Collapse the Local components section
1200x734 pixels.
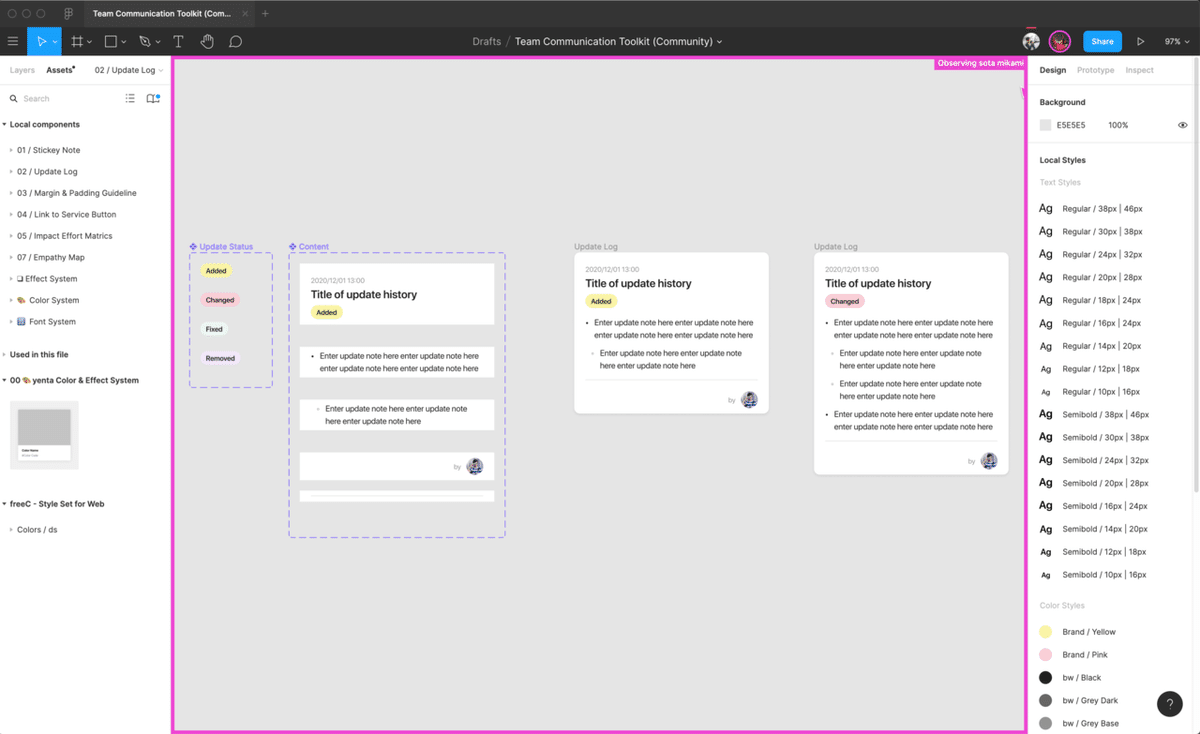point(5,125)
